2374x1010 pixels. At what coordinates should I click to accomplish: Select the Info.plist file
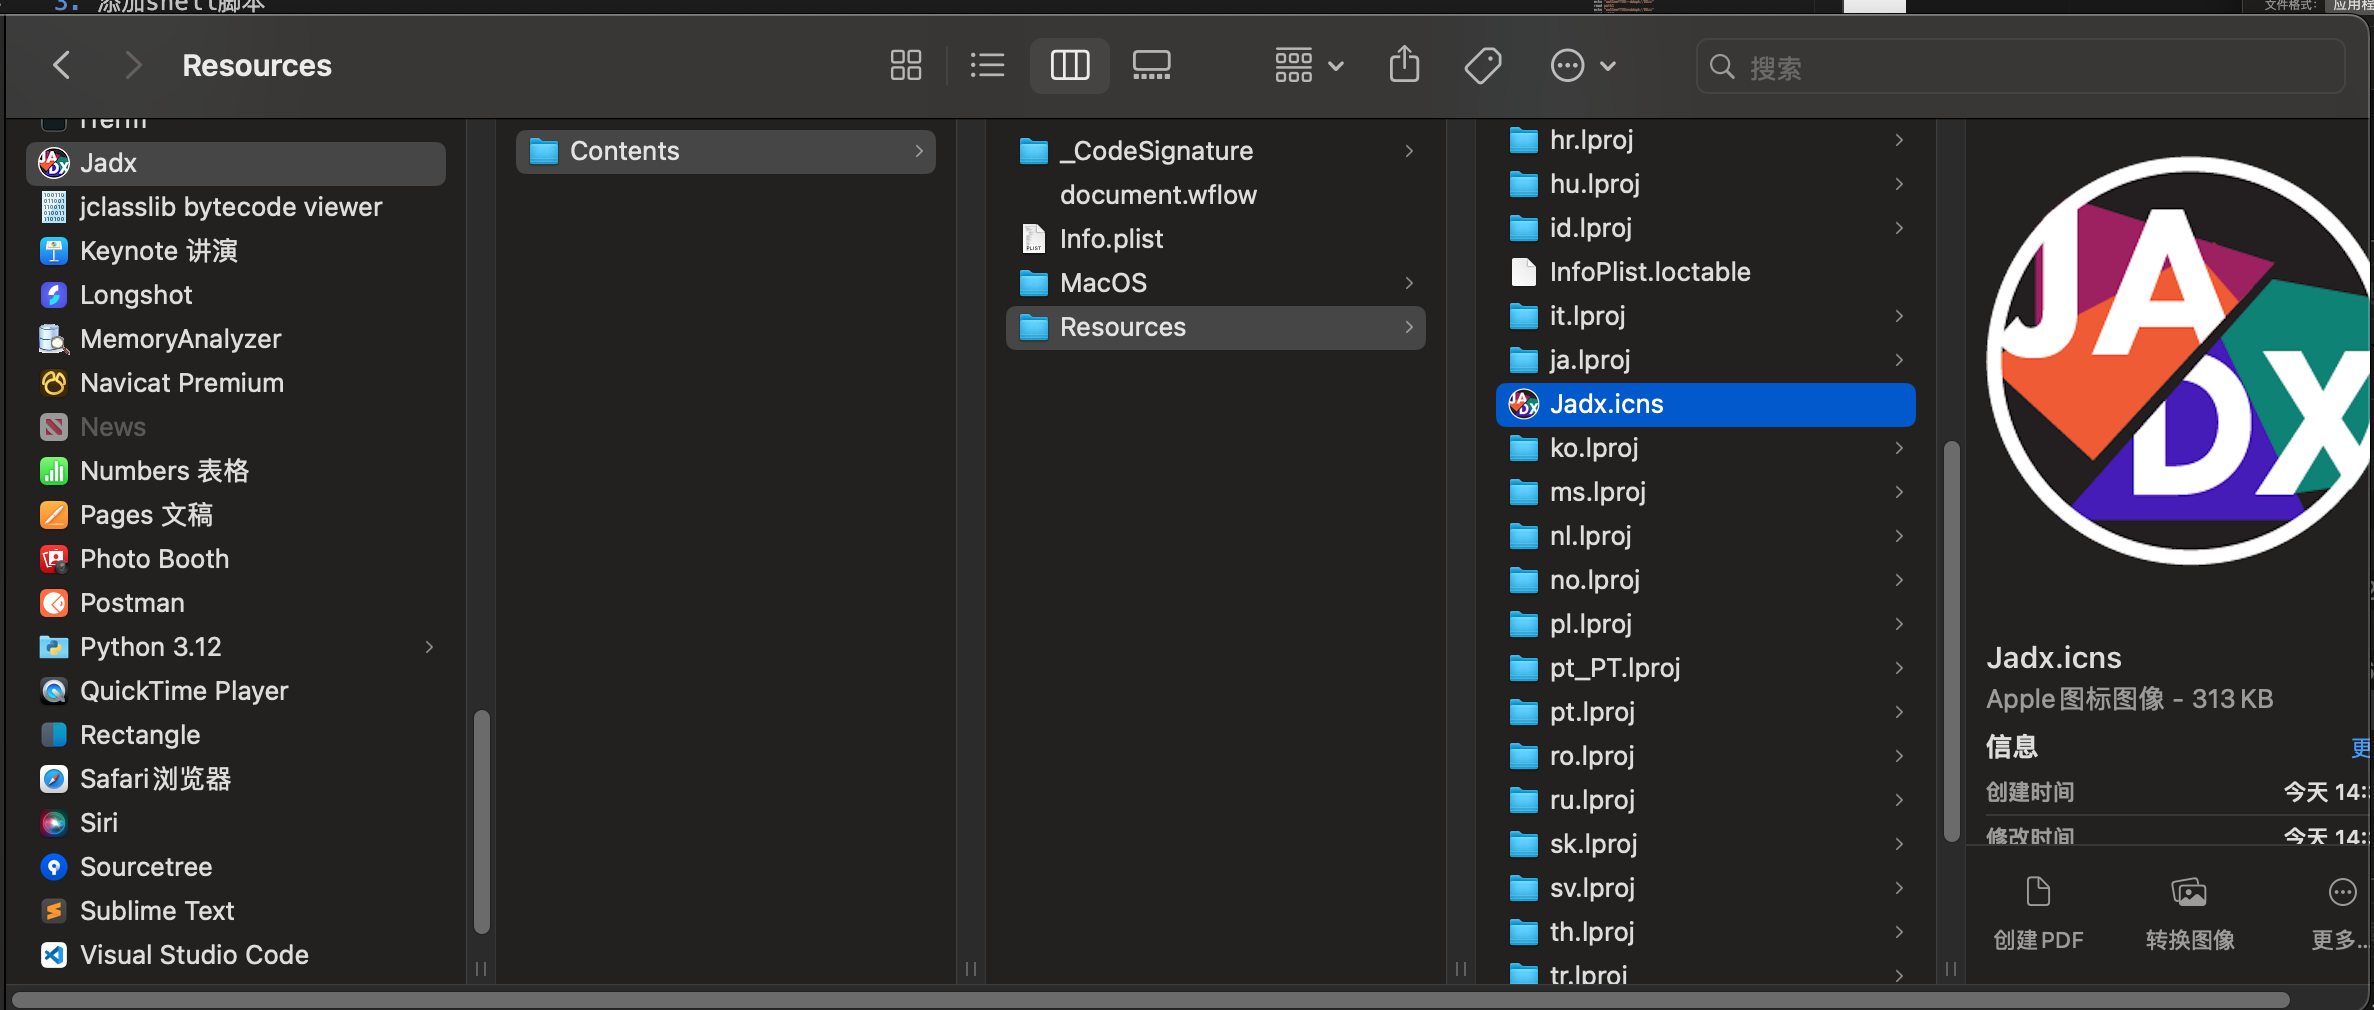click(x=1110, y=239)
